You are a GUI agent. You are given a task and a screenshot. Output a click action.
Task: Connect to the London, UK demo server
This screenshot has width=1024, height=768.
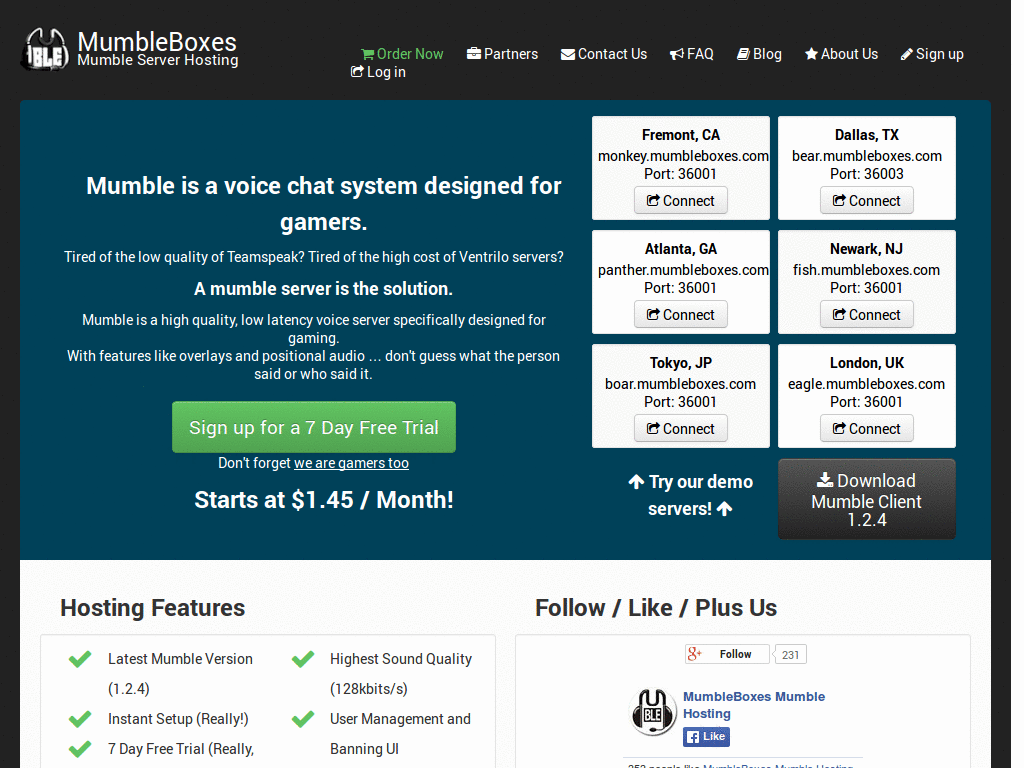(867, 429)
